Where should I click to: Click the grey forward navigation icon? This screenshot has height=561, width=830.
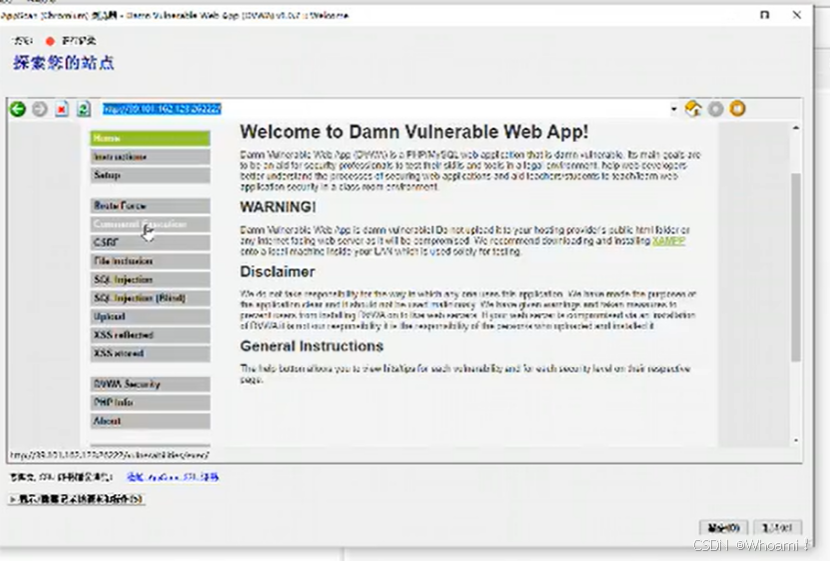pos(40,109)
